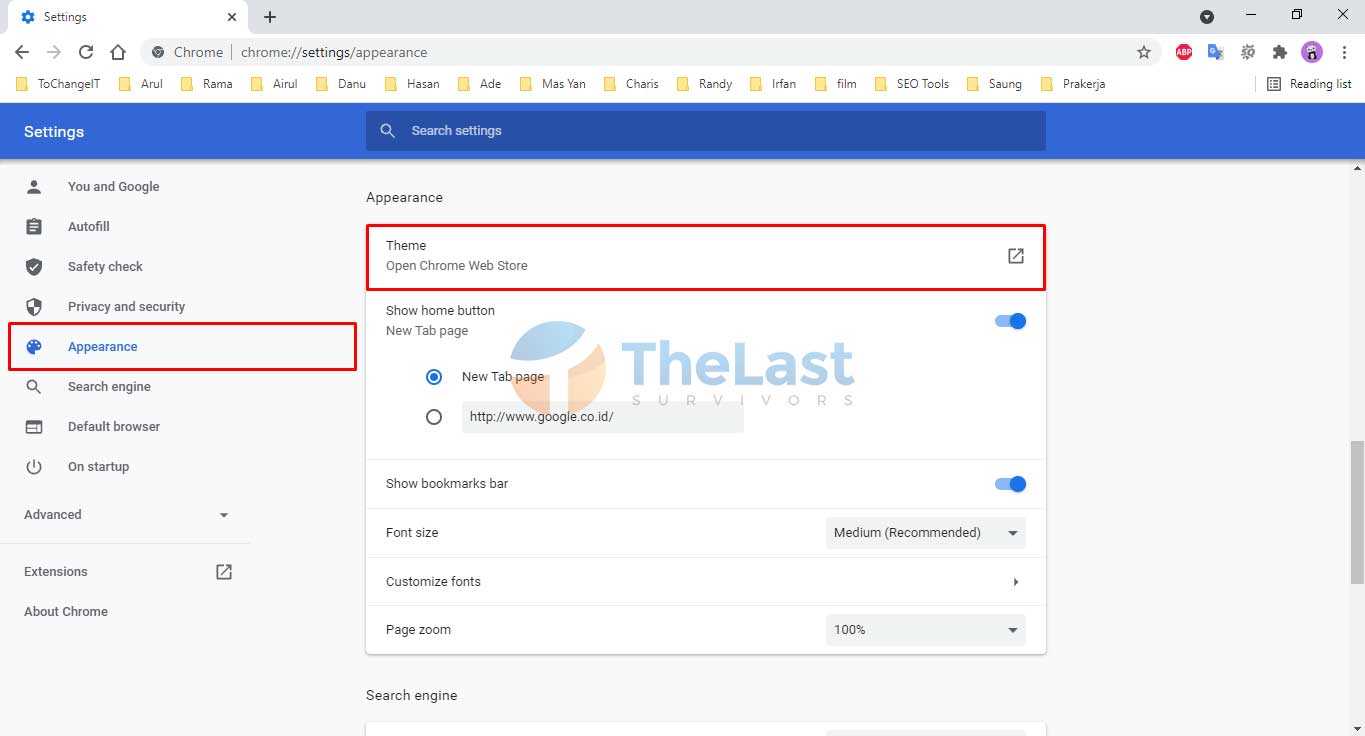The image size is (1365, 736).
Task: Click external link icon on Theme row
Action: [x=1016, y=256]
